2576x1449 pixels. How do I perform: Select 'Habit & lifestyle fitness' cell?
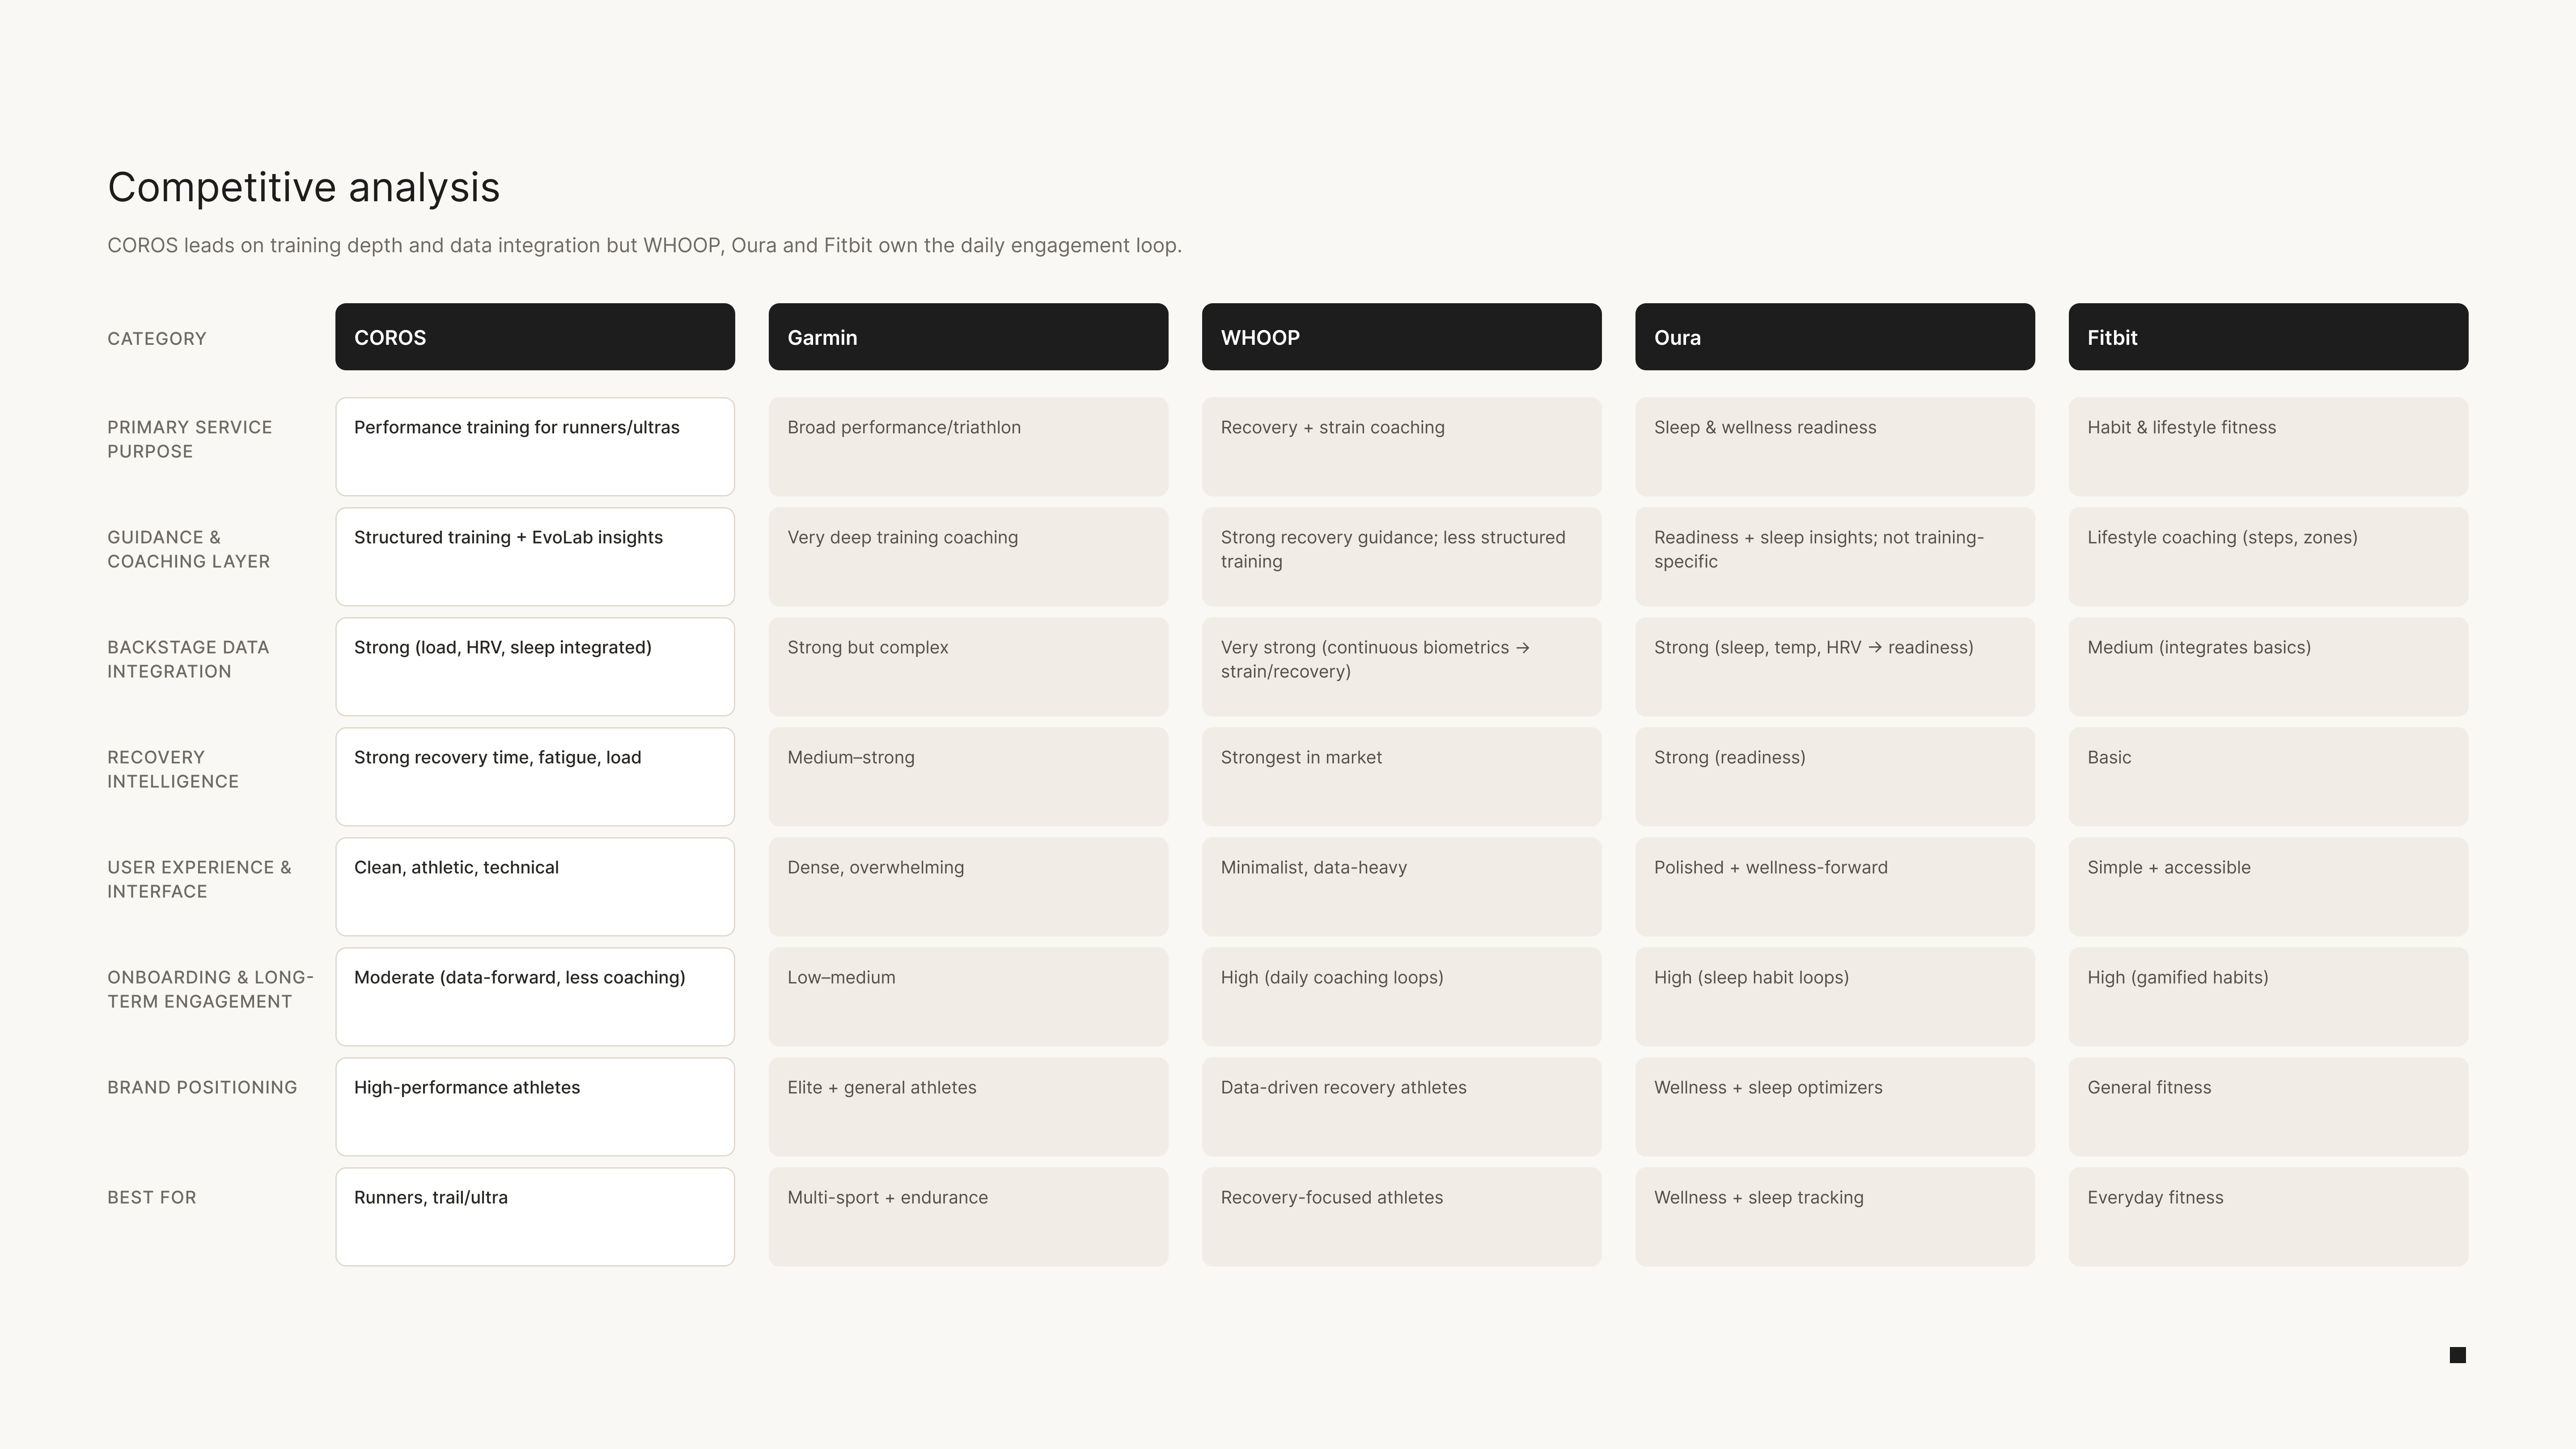(2268, 447)
